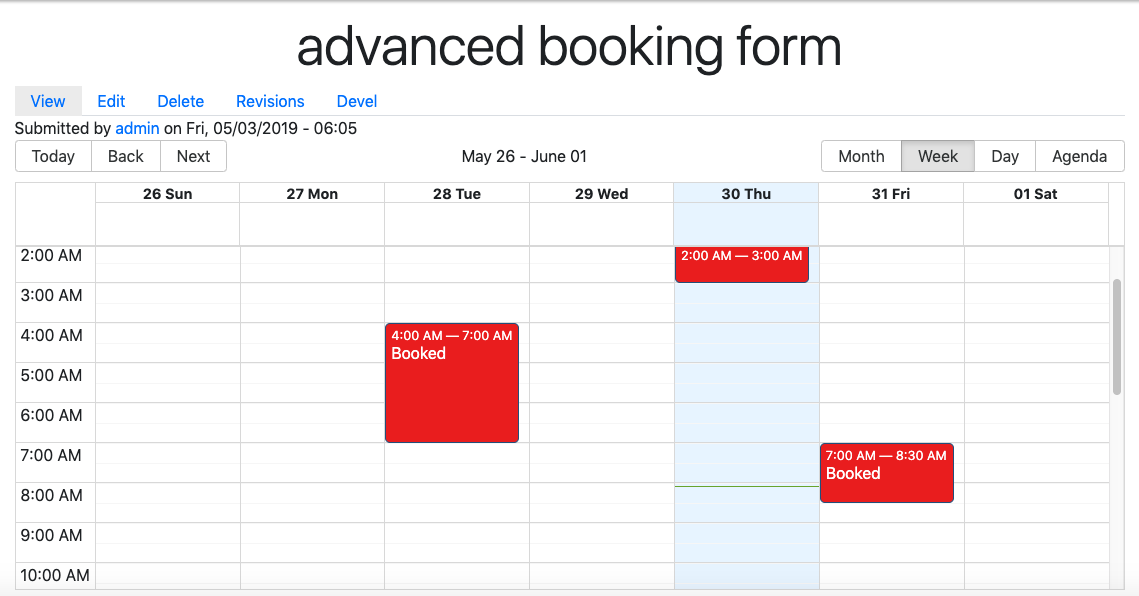This screenshot has width=1139, height=596.
Task: Open the Revisions tab
Action: pyautogui.click(x=270, y=101)
